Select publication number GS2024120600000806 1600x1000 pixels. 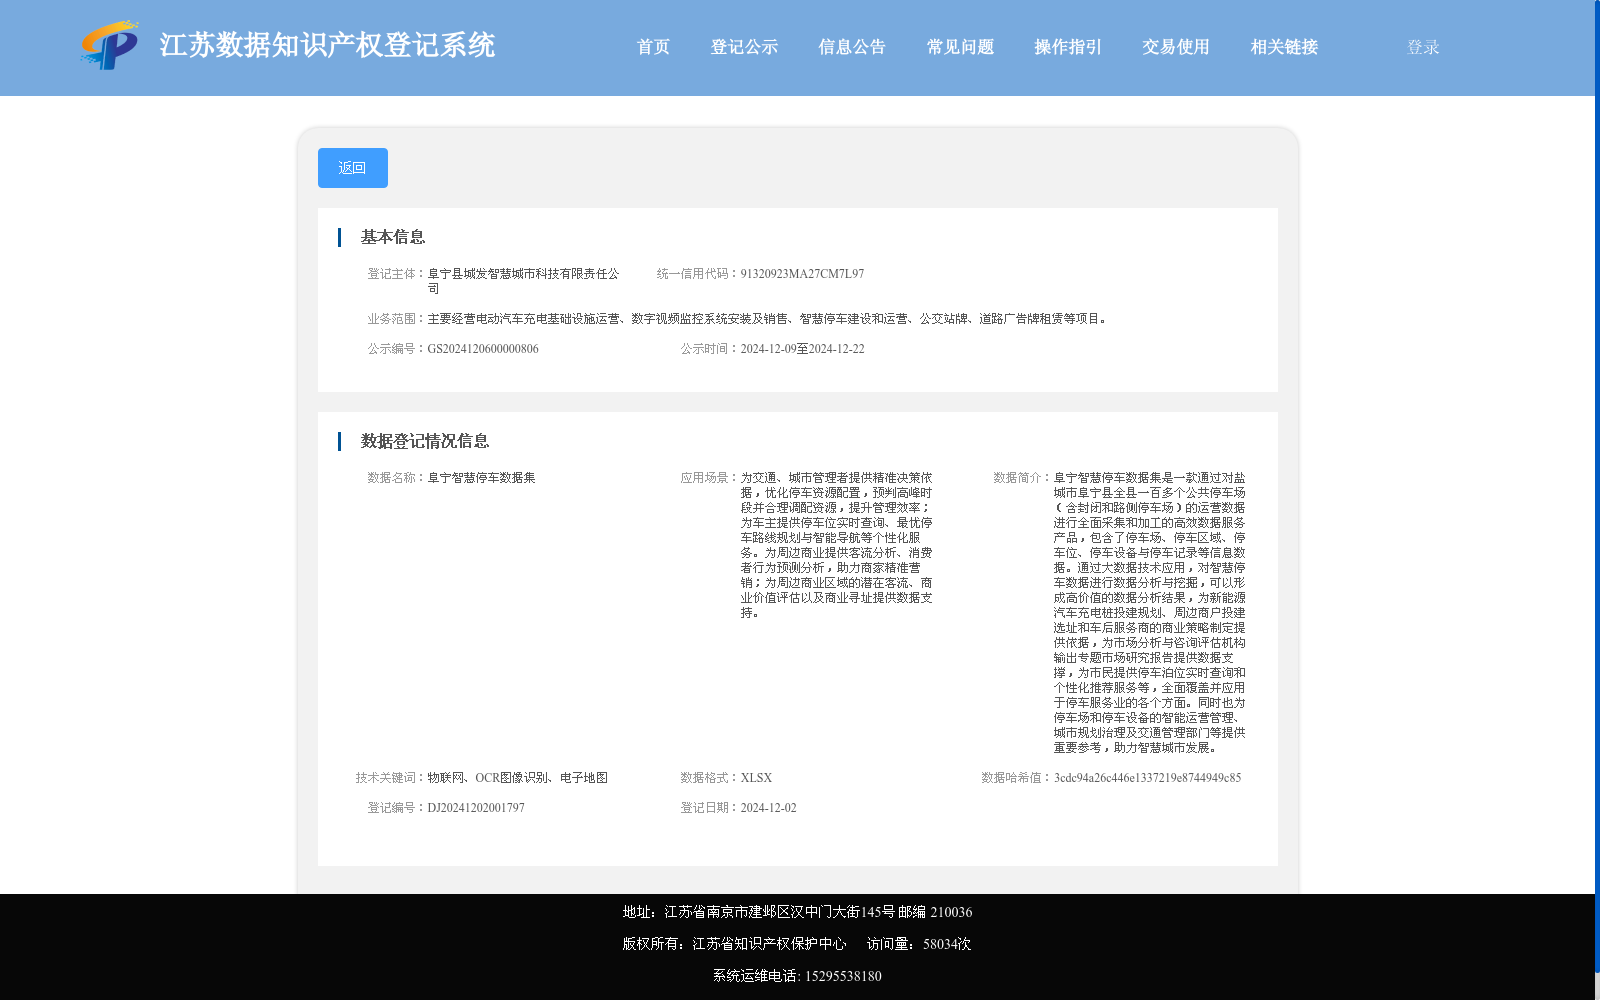tap(483, 349)
